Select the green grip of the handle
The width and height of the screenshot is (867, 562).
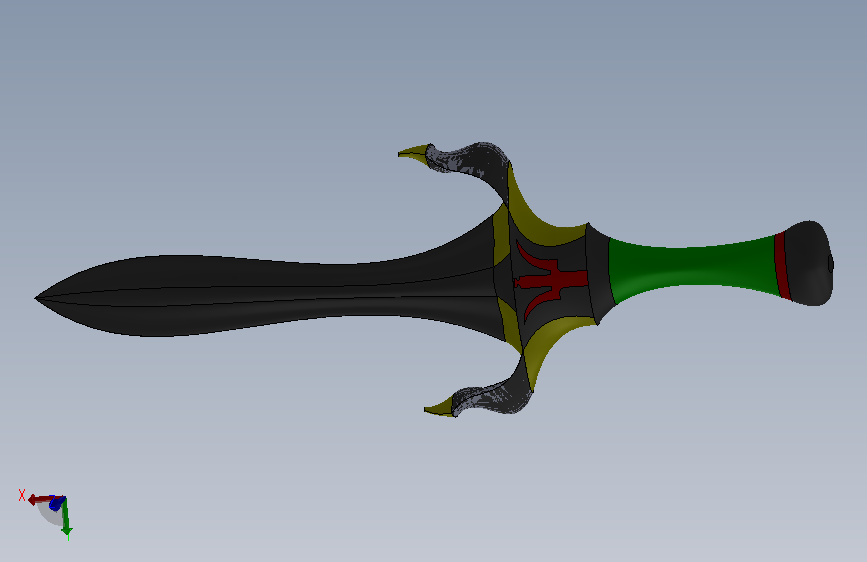click(x=694, y=269)
